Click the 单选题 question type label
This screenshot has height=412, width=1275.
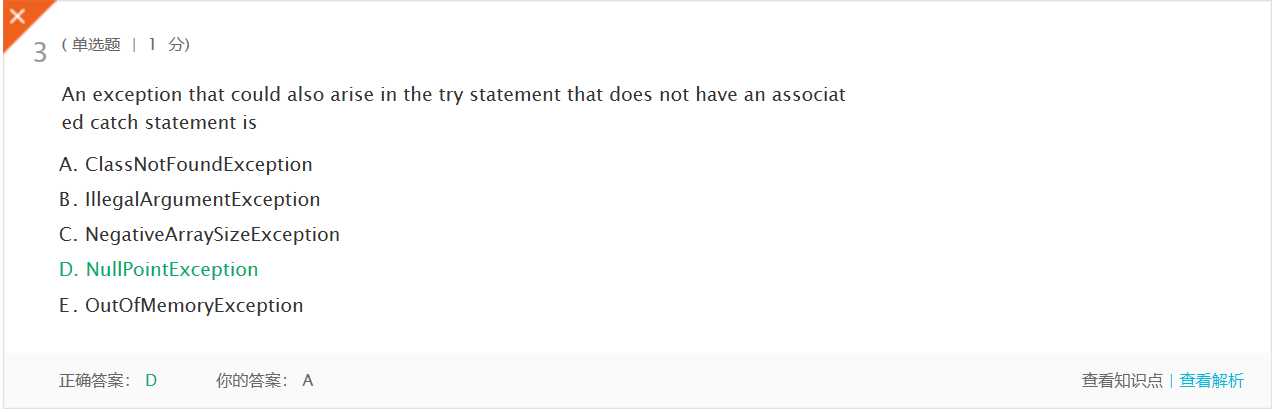(x=96, y=44)
